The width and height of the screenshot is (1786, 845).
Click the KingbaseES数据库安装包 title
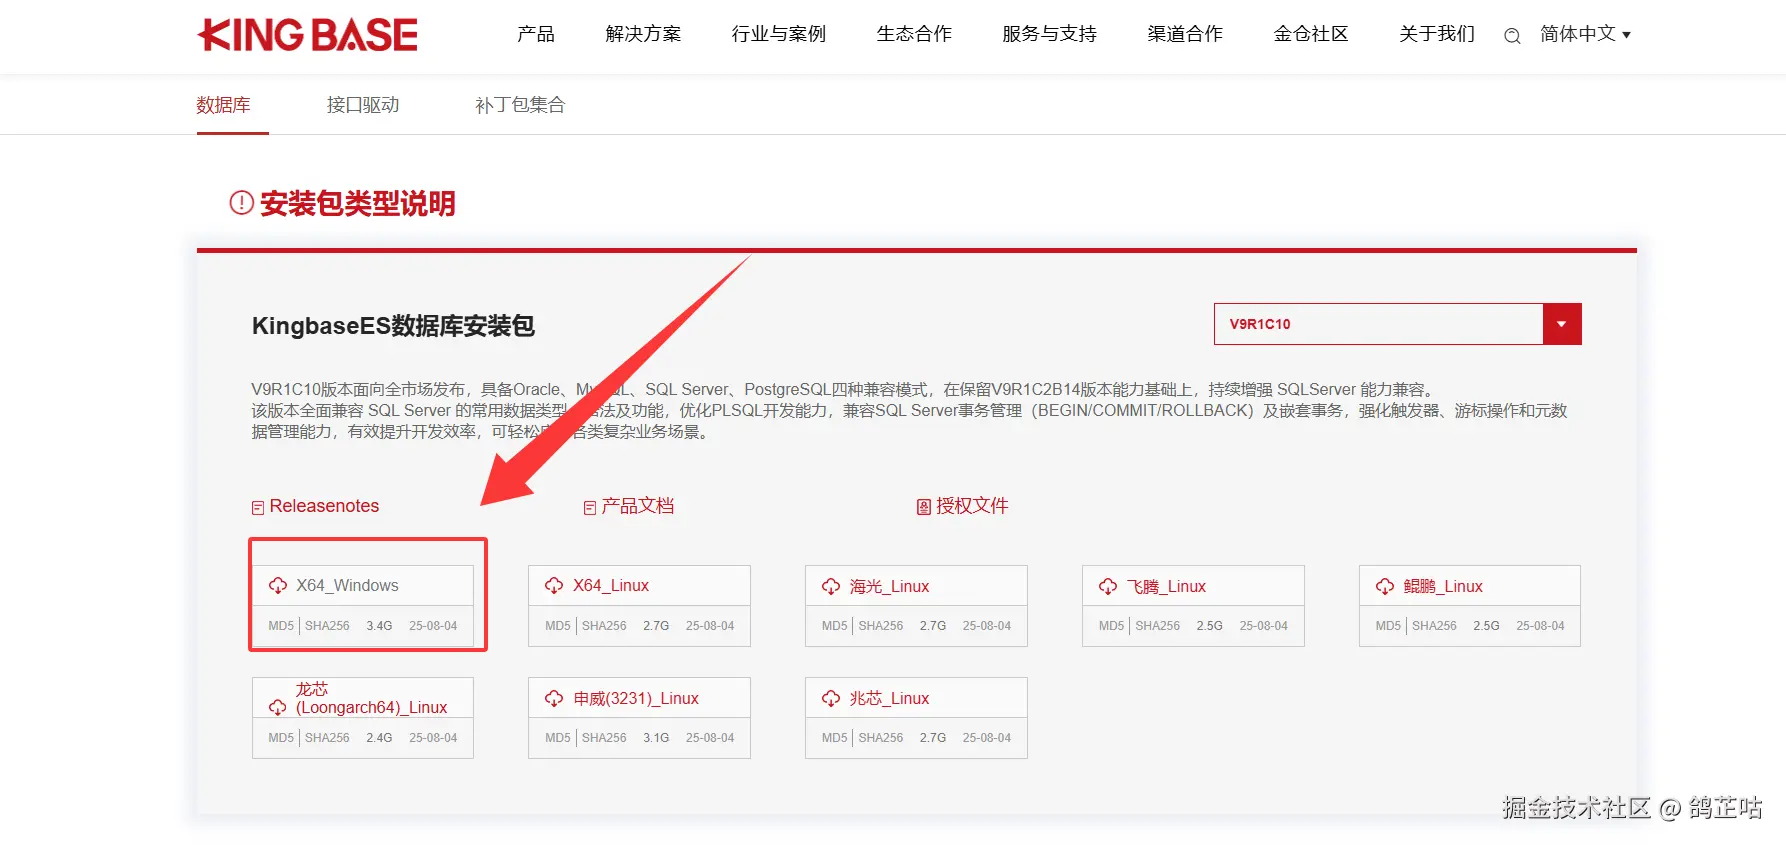[x=393, y=326]
